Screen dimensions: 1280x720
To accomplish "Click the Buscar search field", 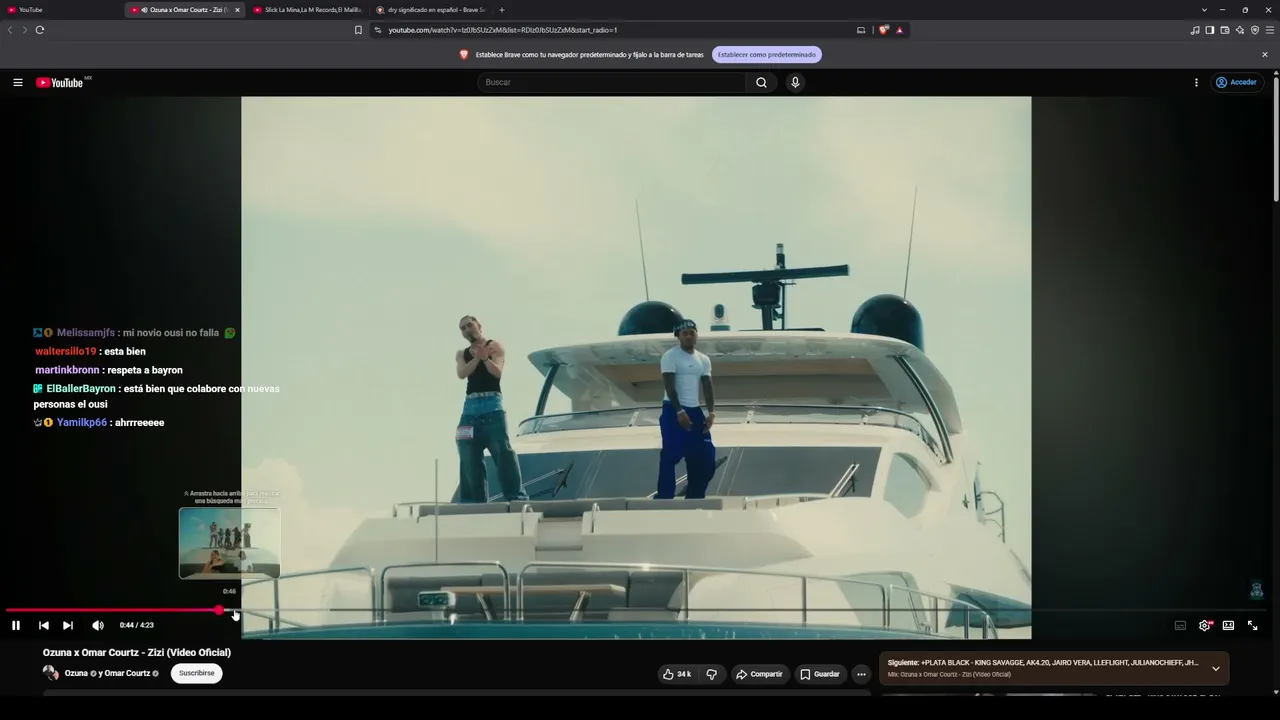I will tap(612, 82).
